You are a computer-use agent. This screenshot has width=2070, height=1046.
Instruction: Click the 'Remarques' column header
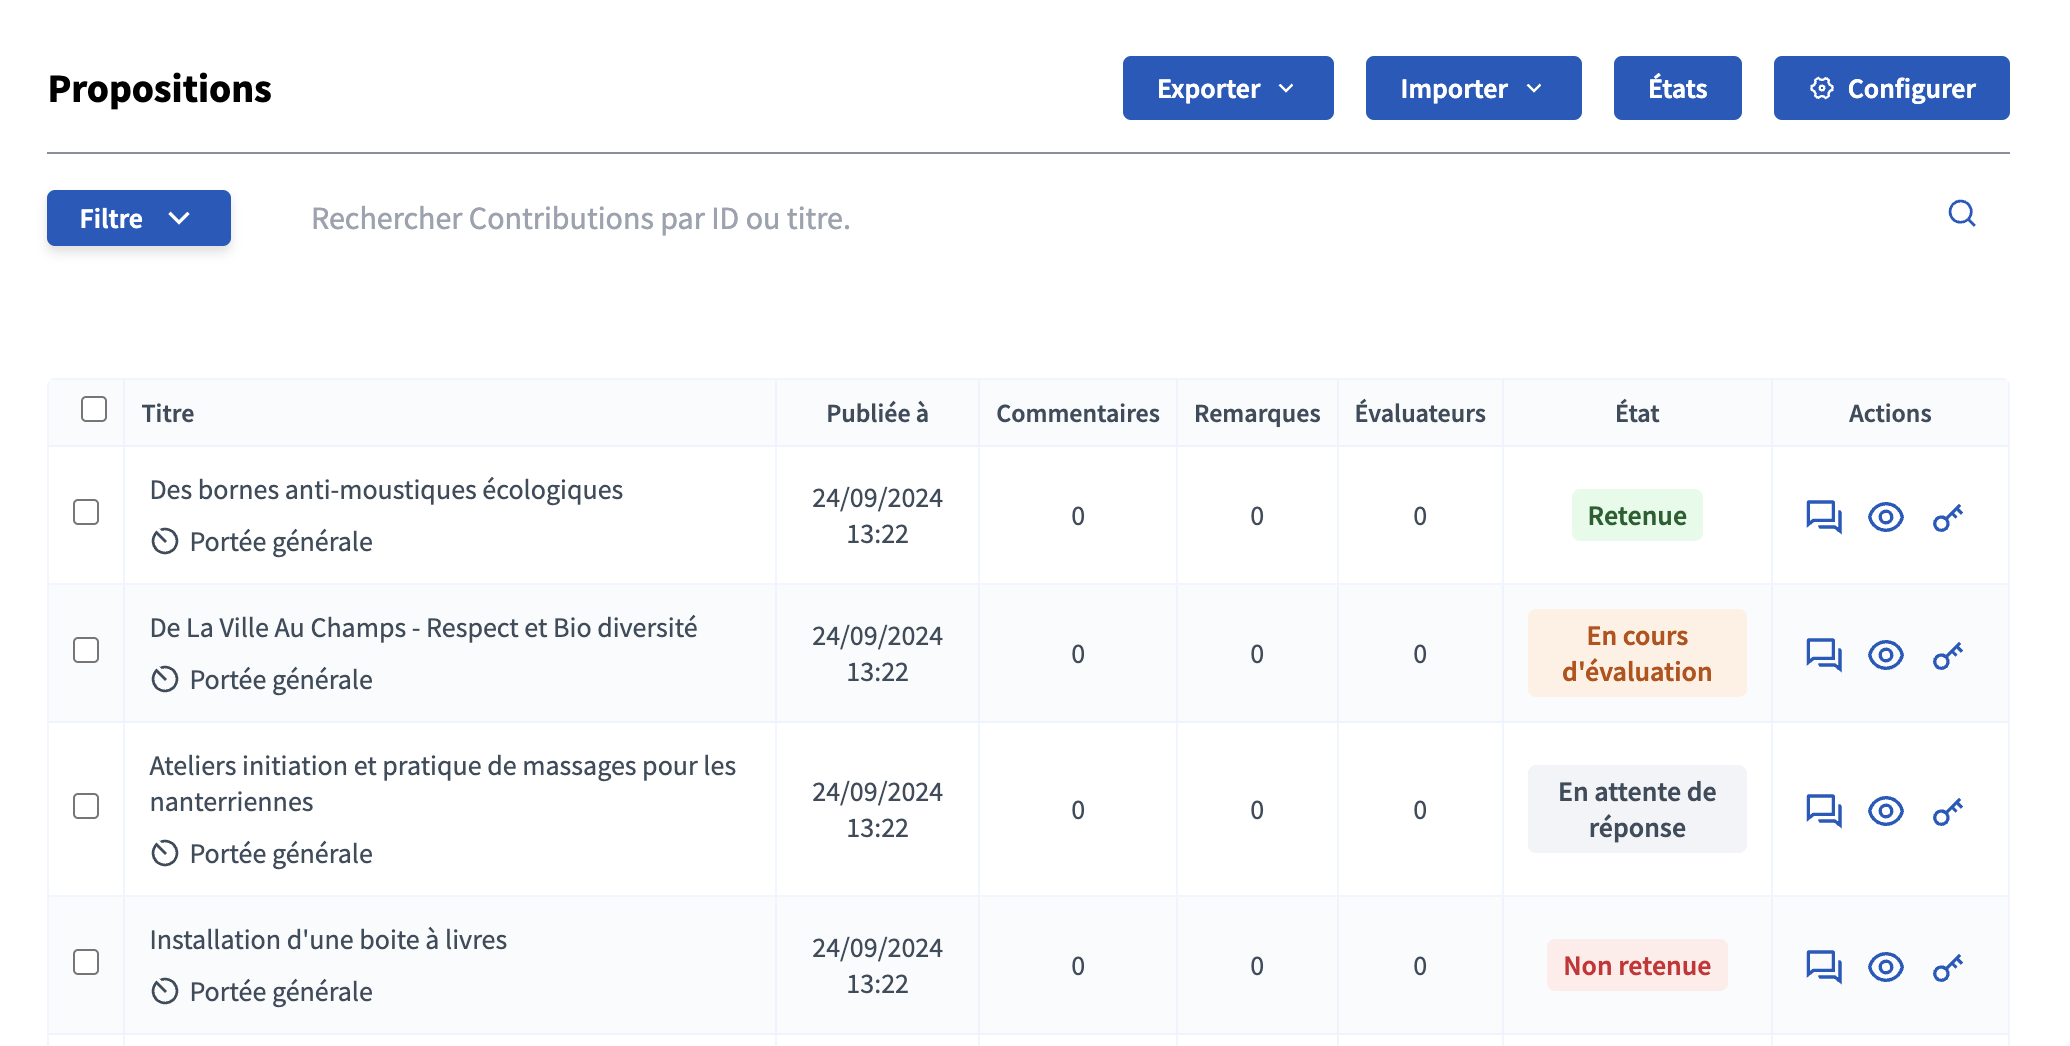point(1257,413)
